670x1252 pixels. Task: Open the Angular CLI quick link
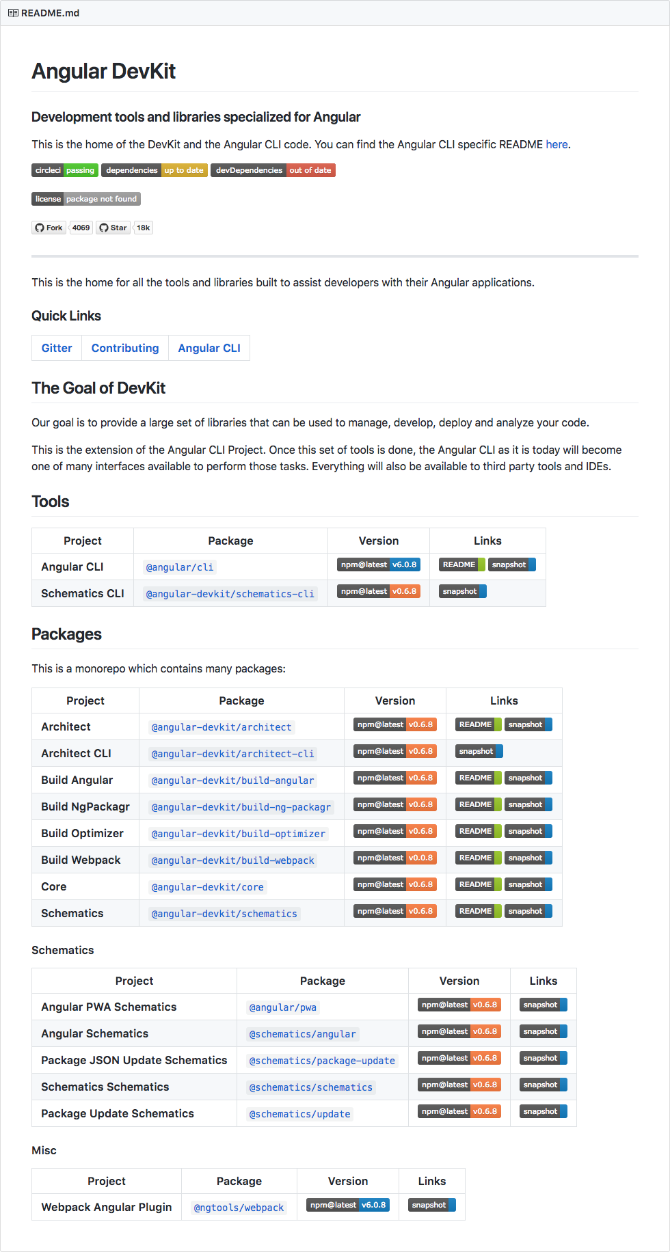pos(209,348)
